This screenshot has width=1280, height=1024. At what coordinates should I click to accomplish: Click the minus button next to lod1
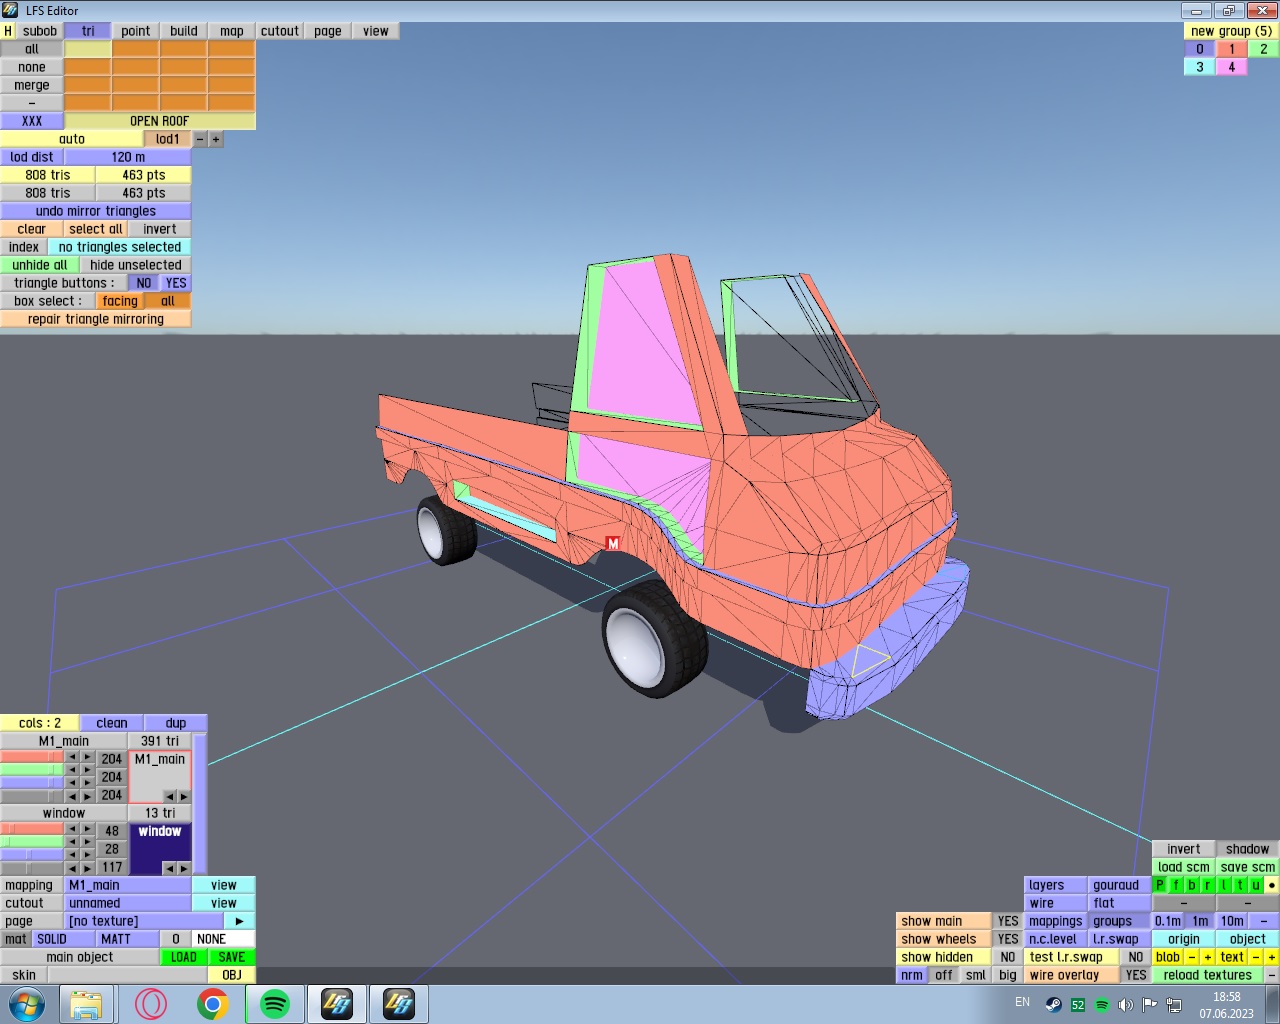200,139
